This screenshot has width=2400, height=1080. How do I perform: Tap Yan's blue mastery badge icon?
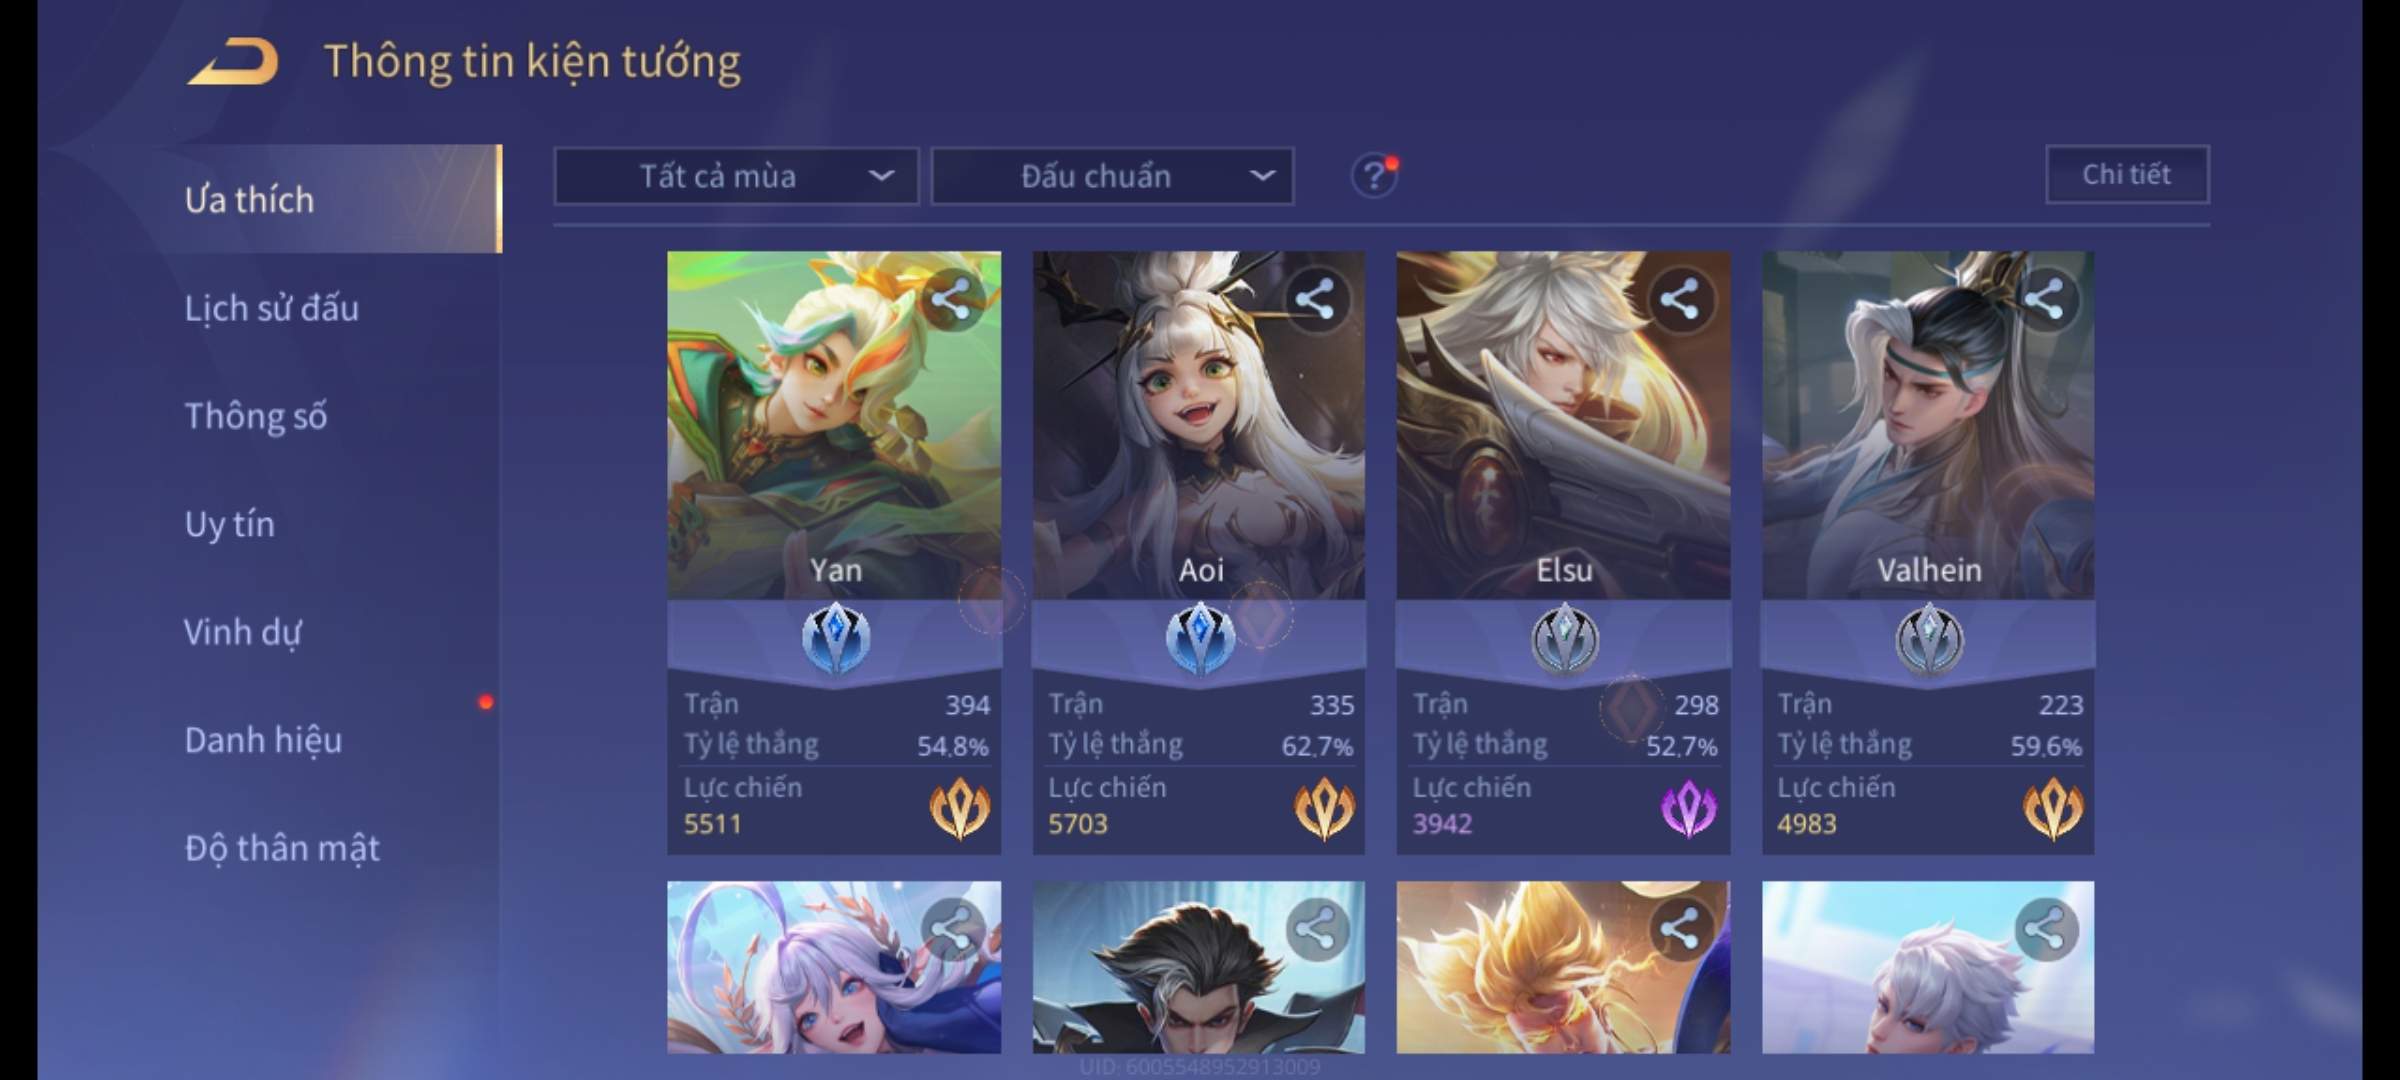(x=835, y=638)
